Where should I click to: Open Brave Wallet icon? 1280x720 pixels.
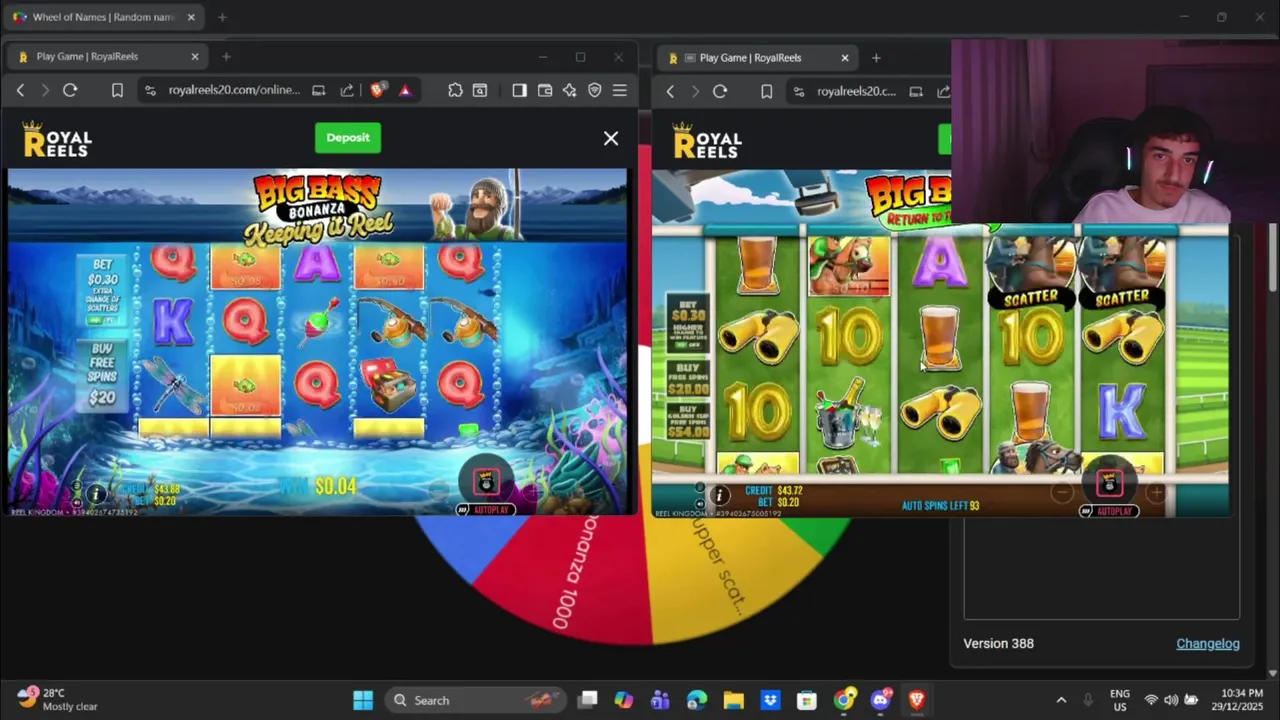point(545,90)
